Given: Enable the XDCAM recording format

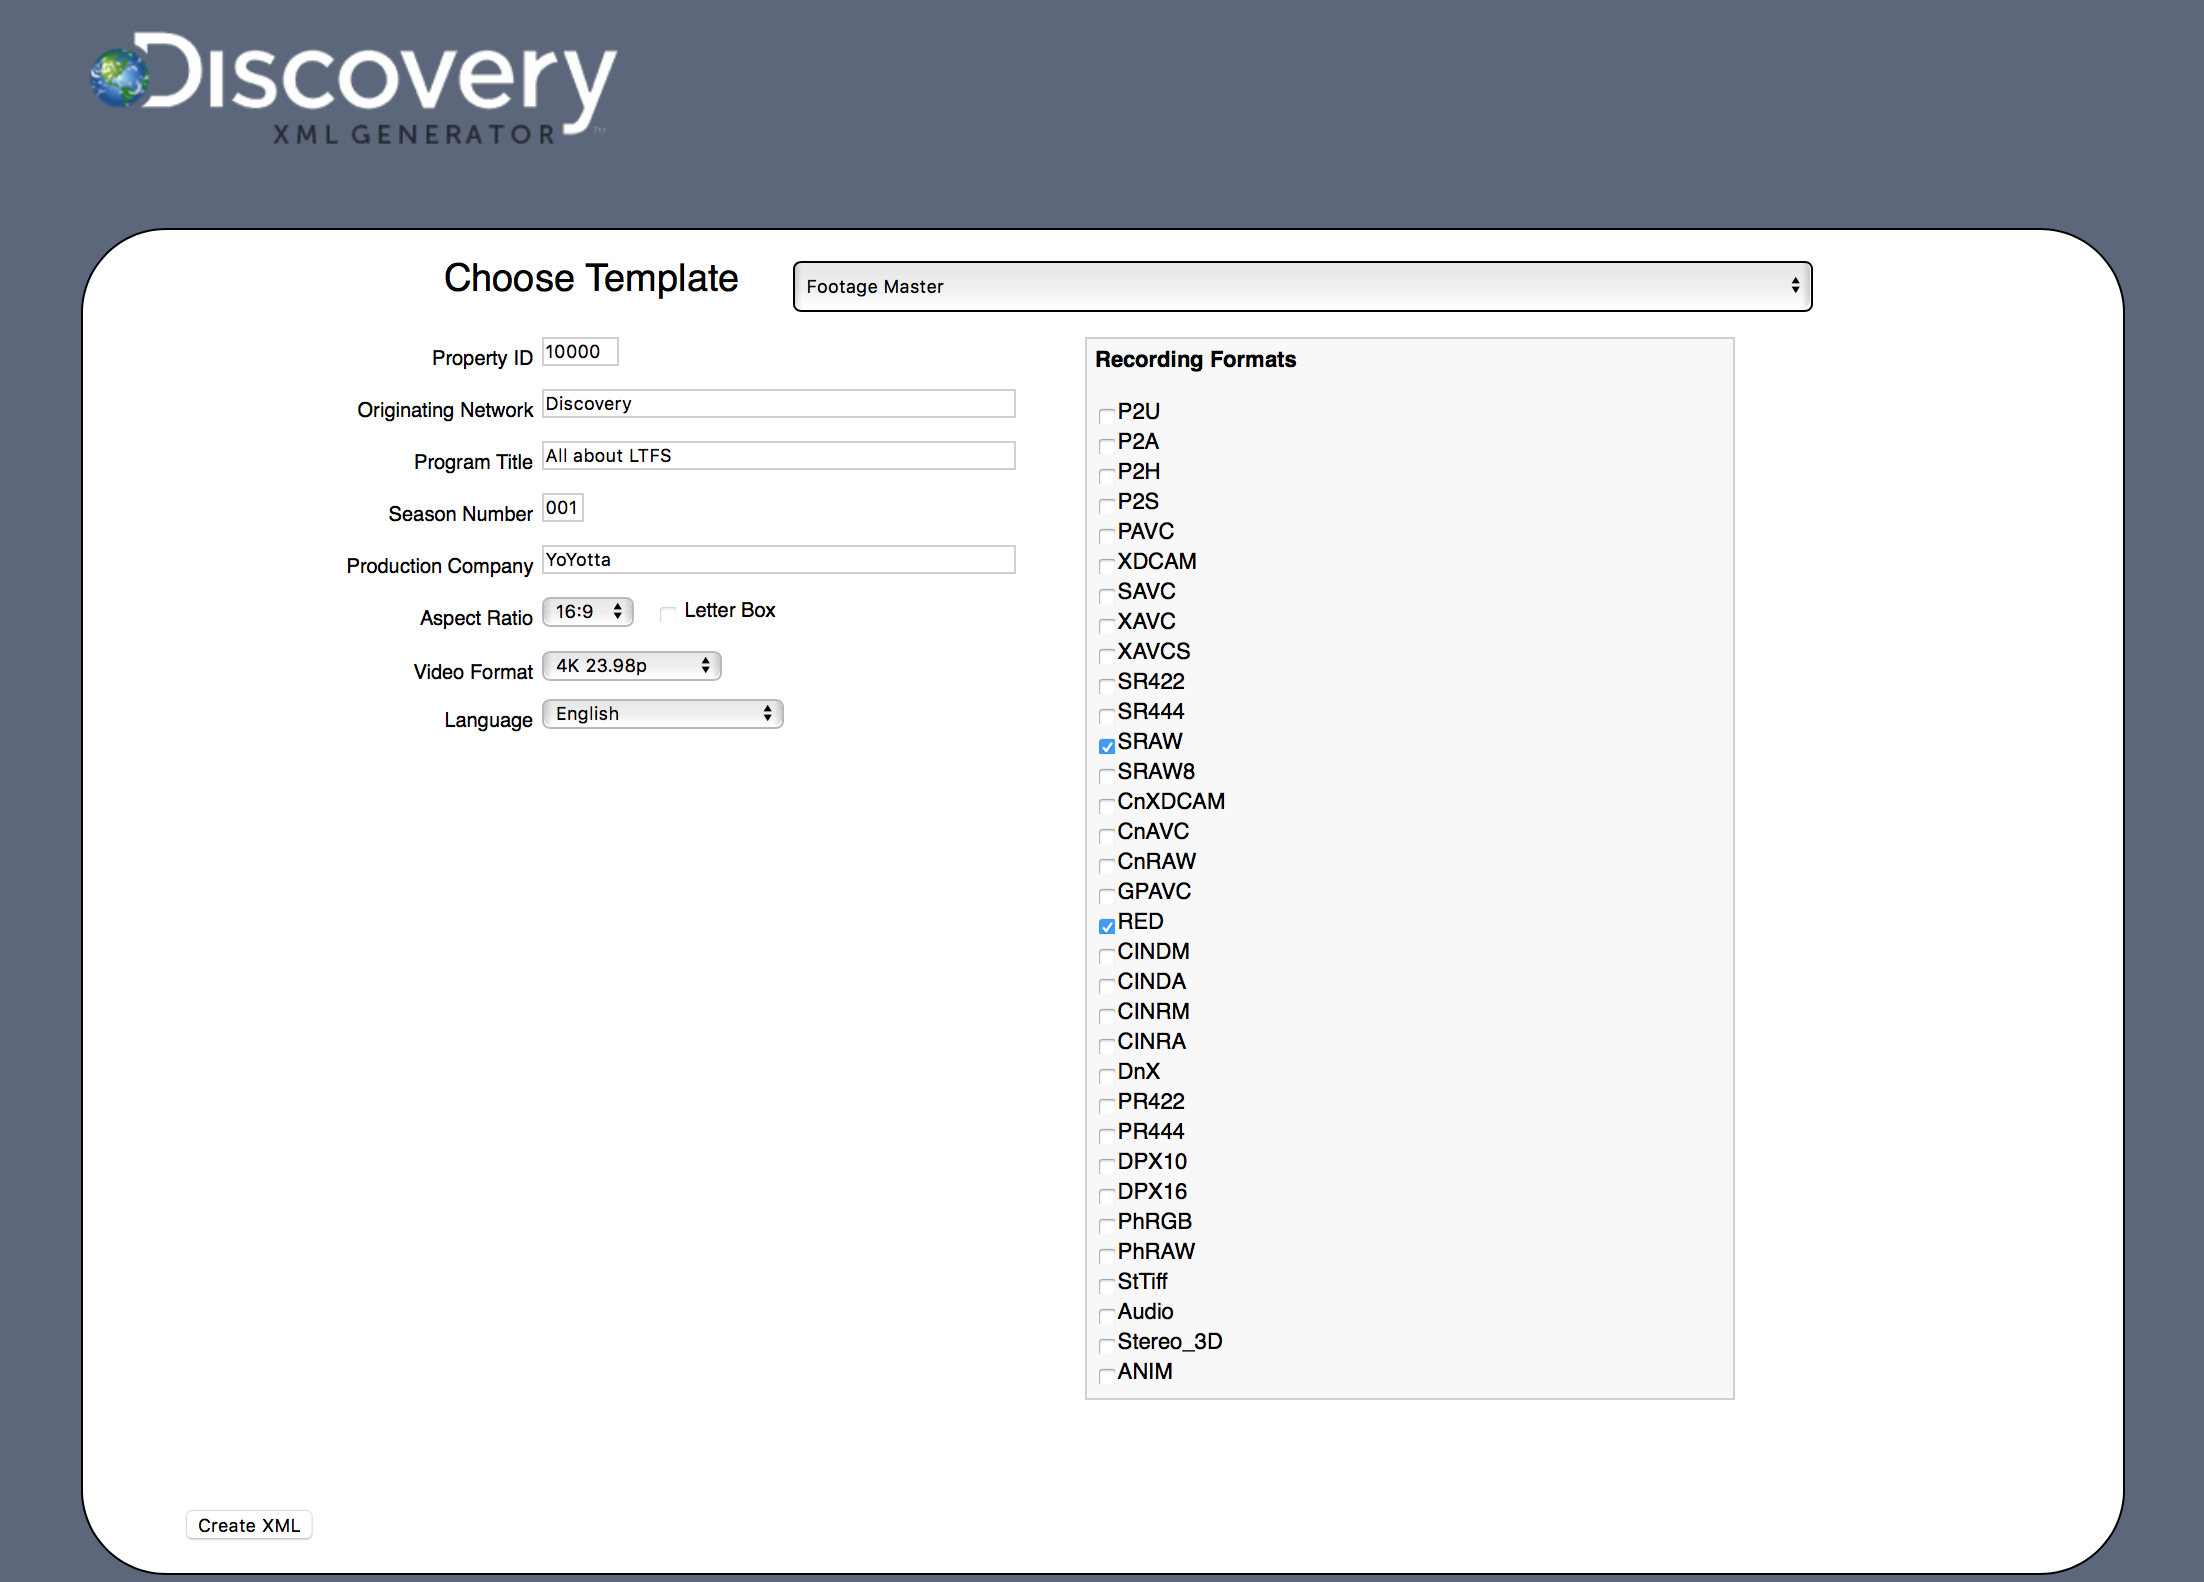Looking at the screenshot, I should coord(1107,565).
